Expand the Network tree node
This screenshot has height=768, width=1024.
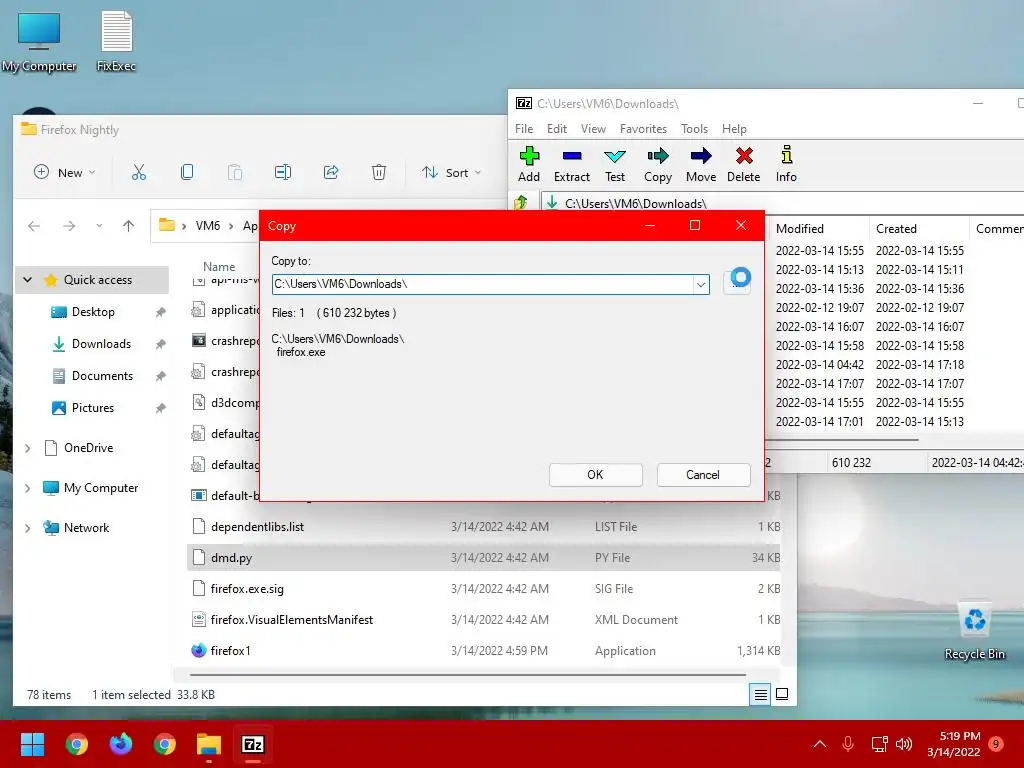point(27,528)
